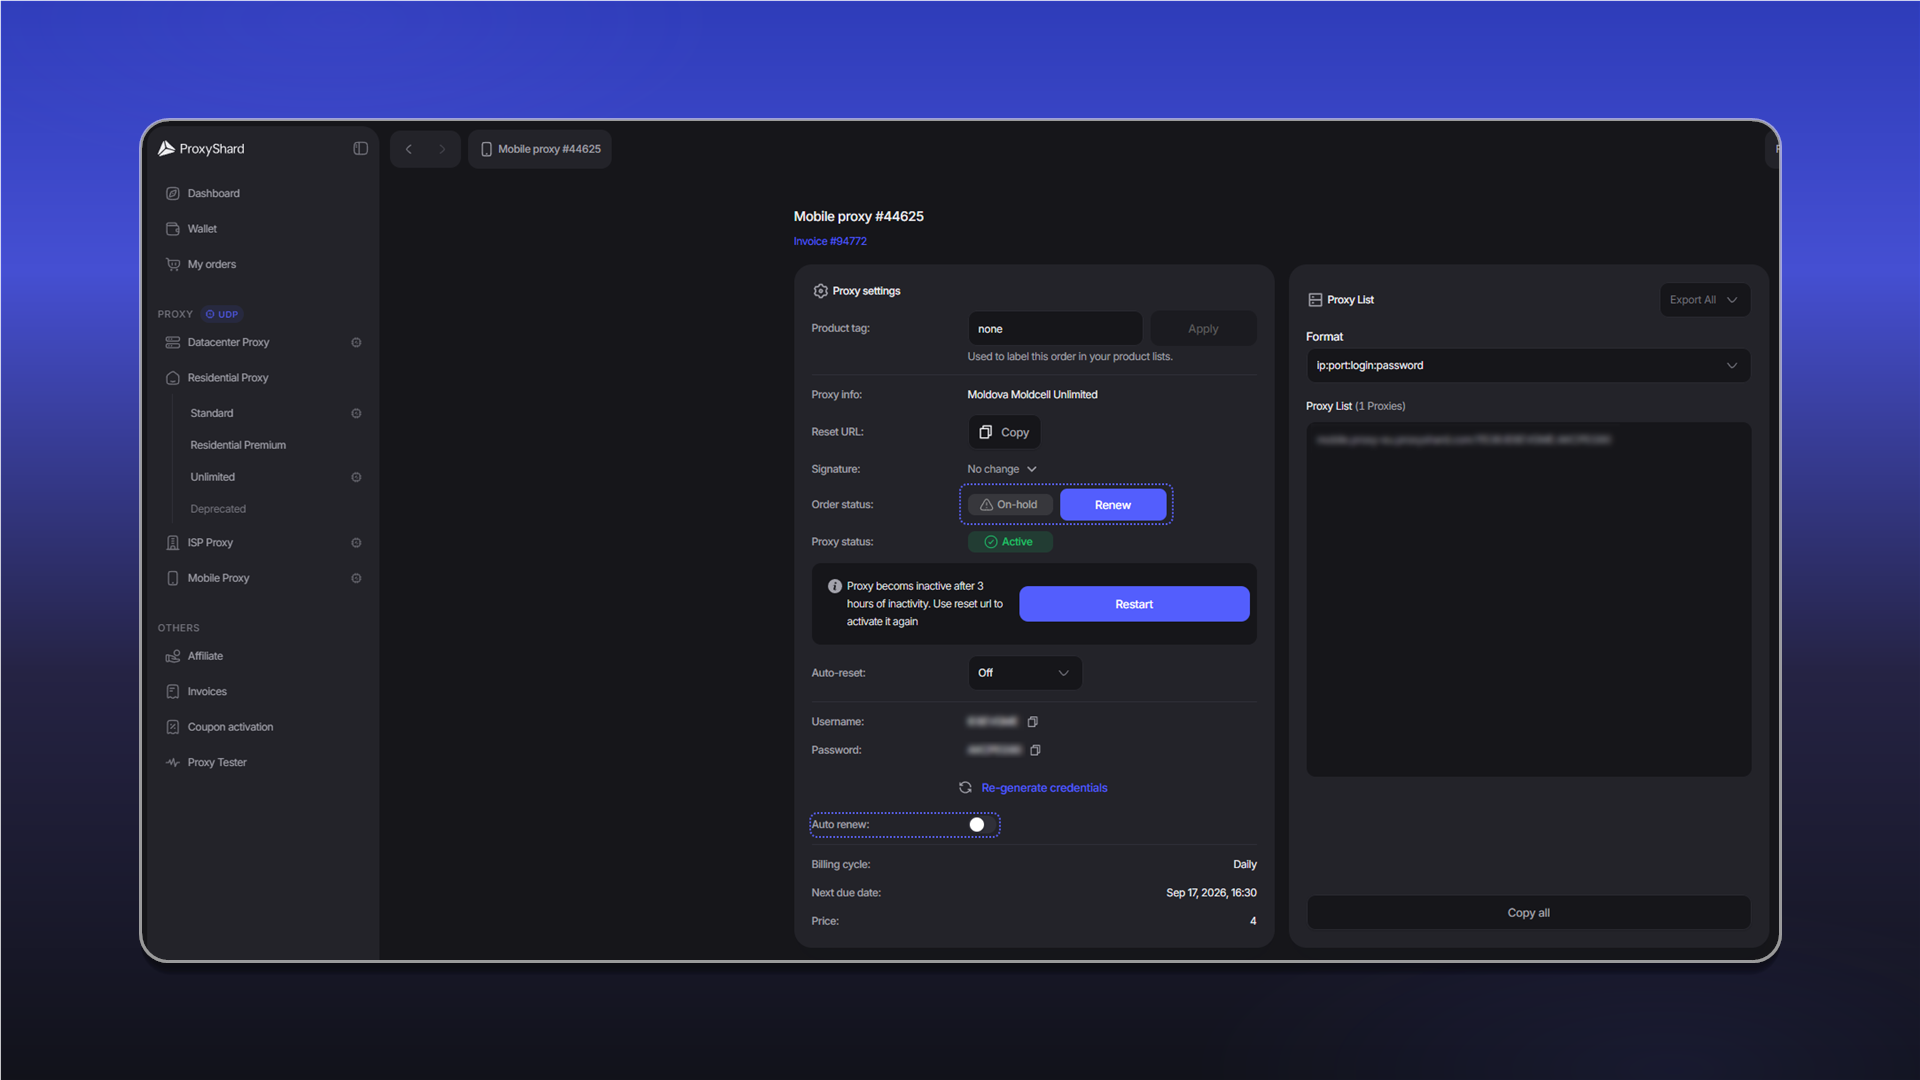Click the back navigation arrow
Viewport: 1920px width, 1080px height.
point(408,149)
